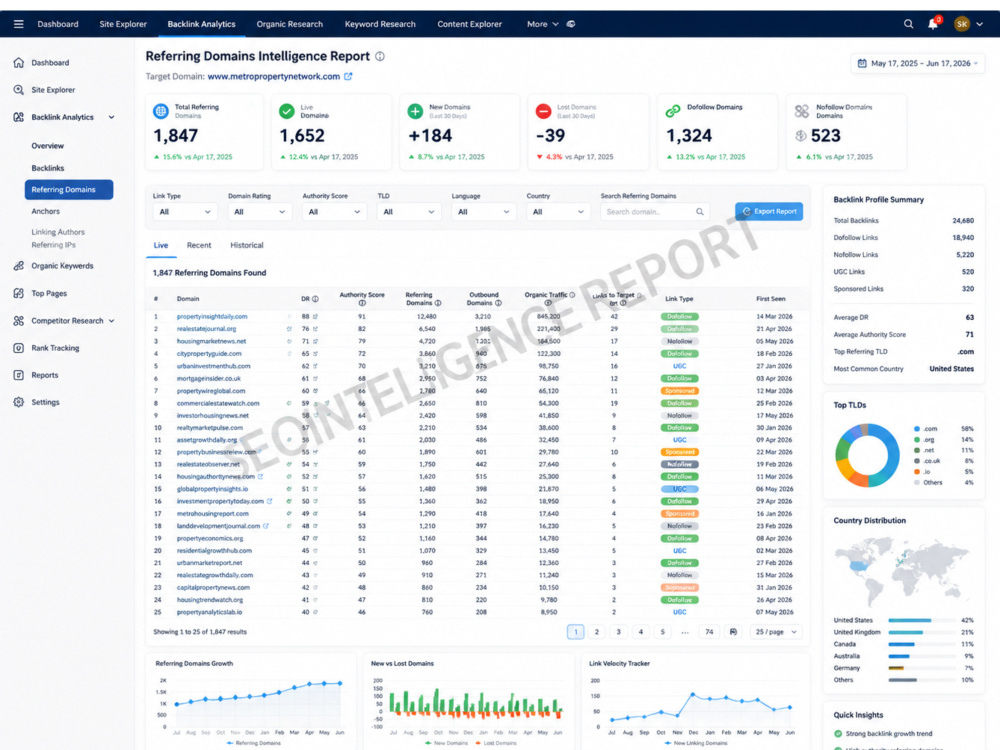1000x750 pixels.
Task: Switch to the Historical tab
Action: (247, 245)
